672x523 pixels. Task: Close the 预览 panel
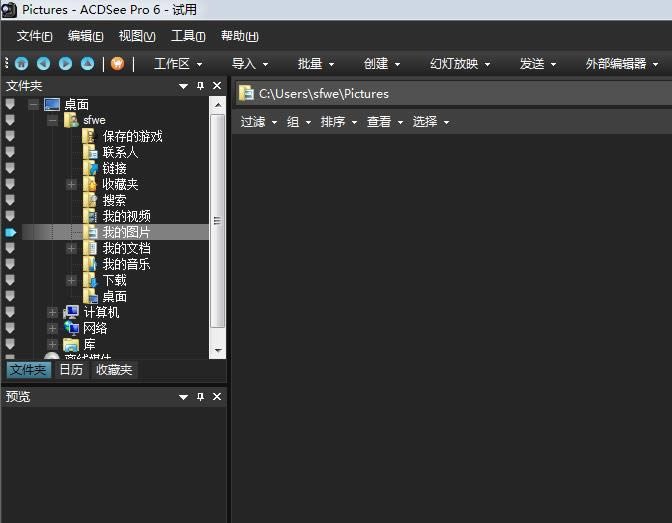tap(217, 397)
